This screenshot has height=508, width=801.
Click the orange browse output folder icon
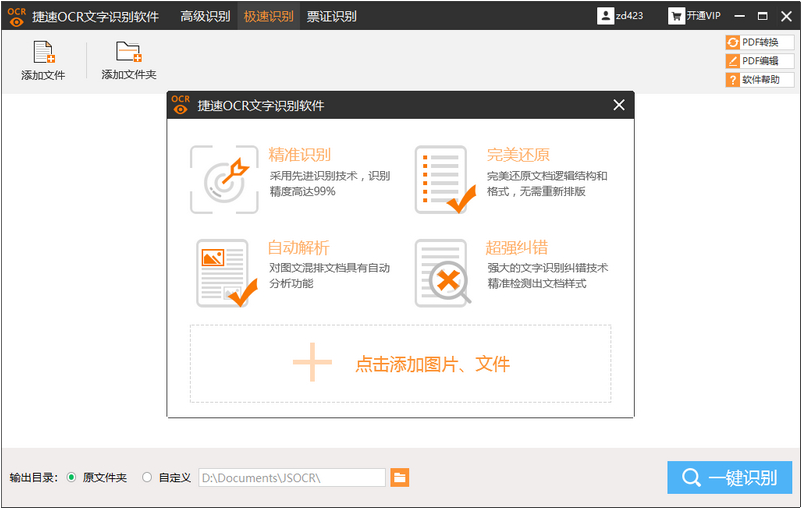click(400, 477)
